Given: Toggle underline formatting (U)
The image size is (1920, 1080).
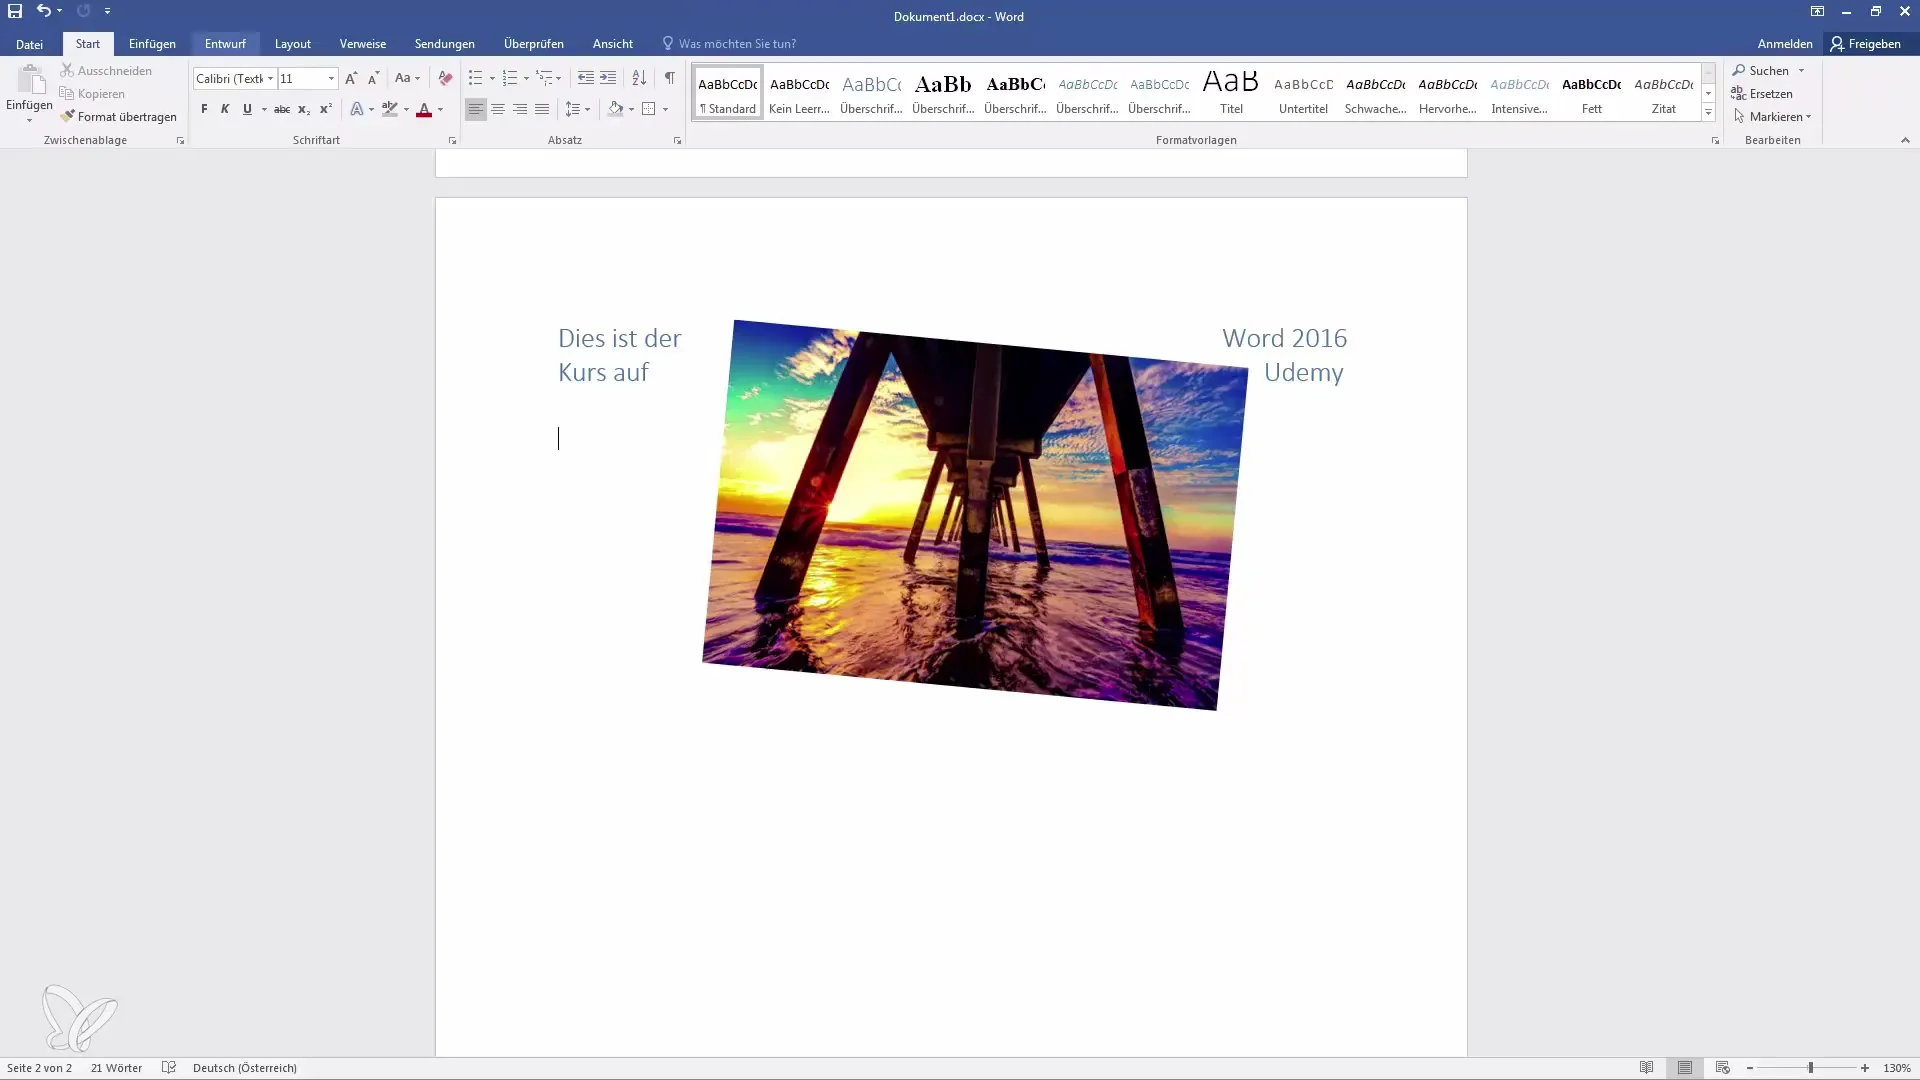Looking at the screenshot, I should tap(247, 109).
